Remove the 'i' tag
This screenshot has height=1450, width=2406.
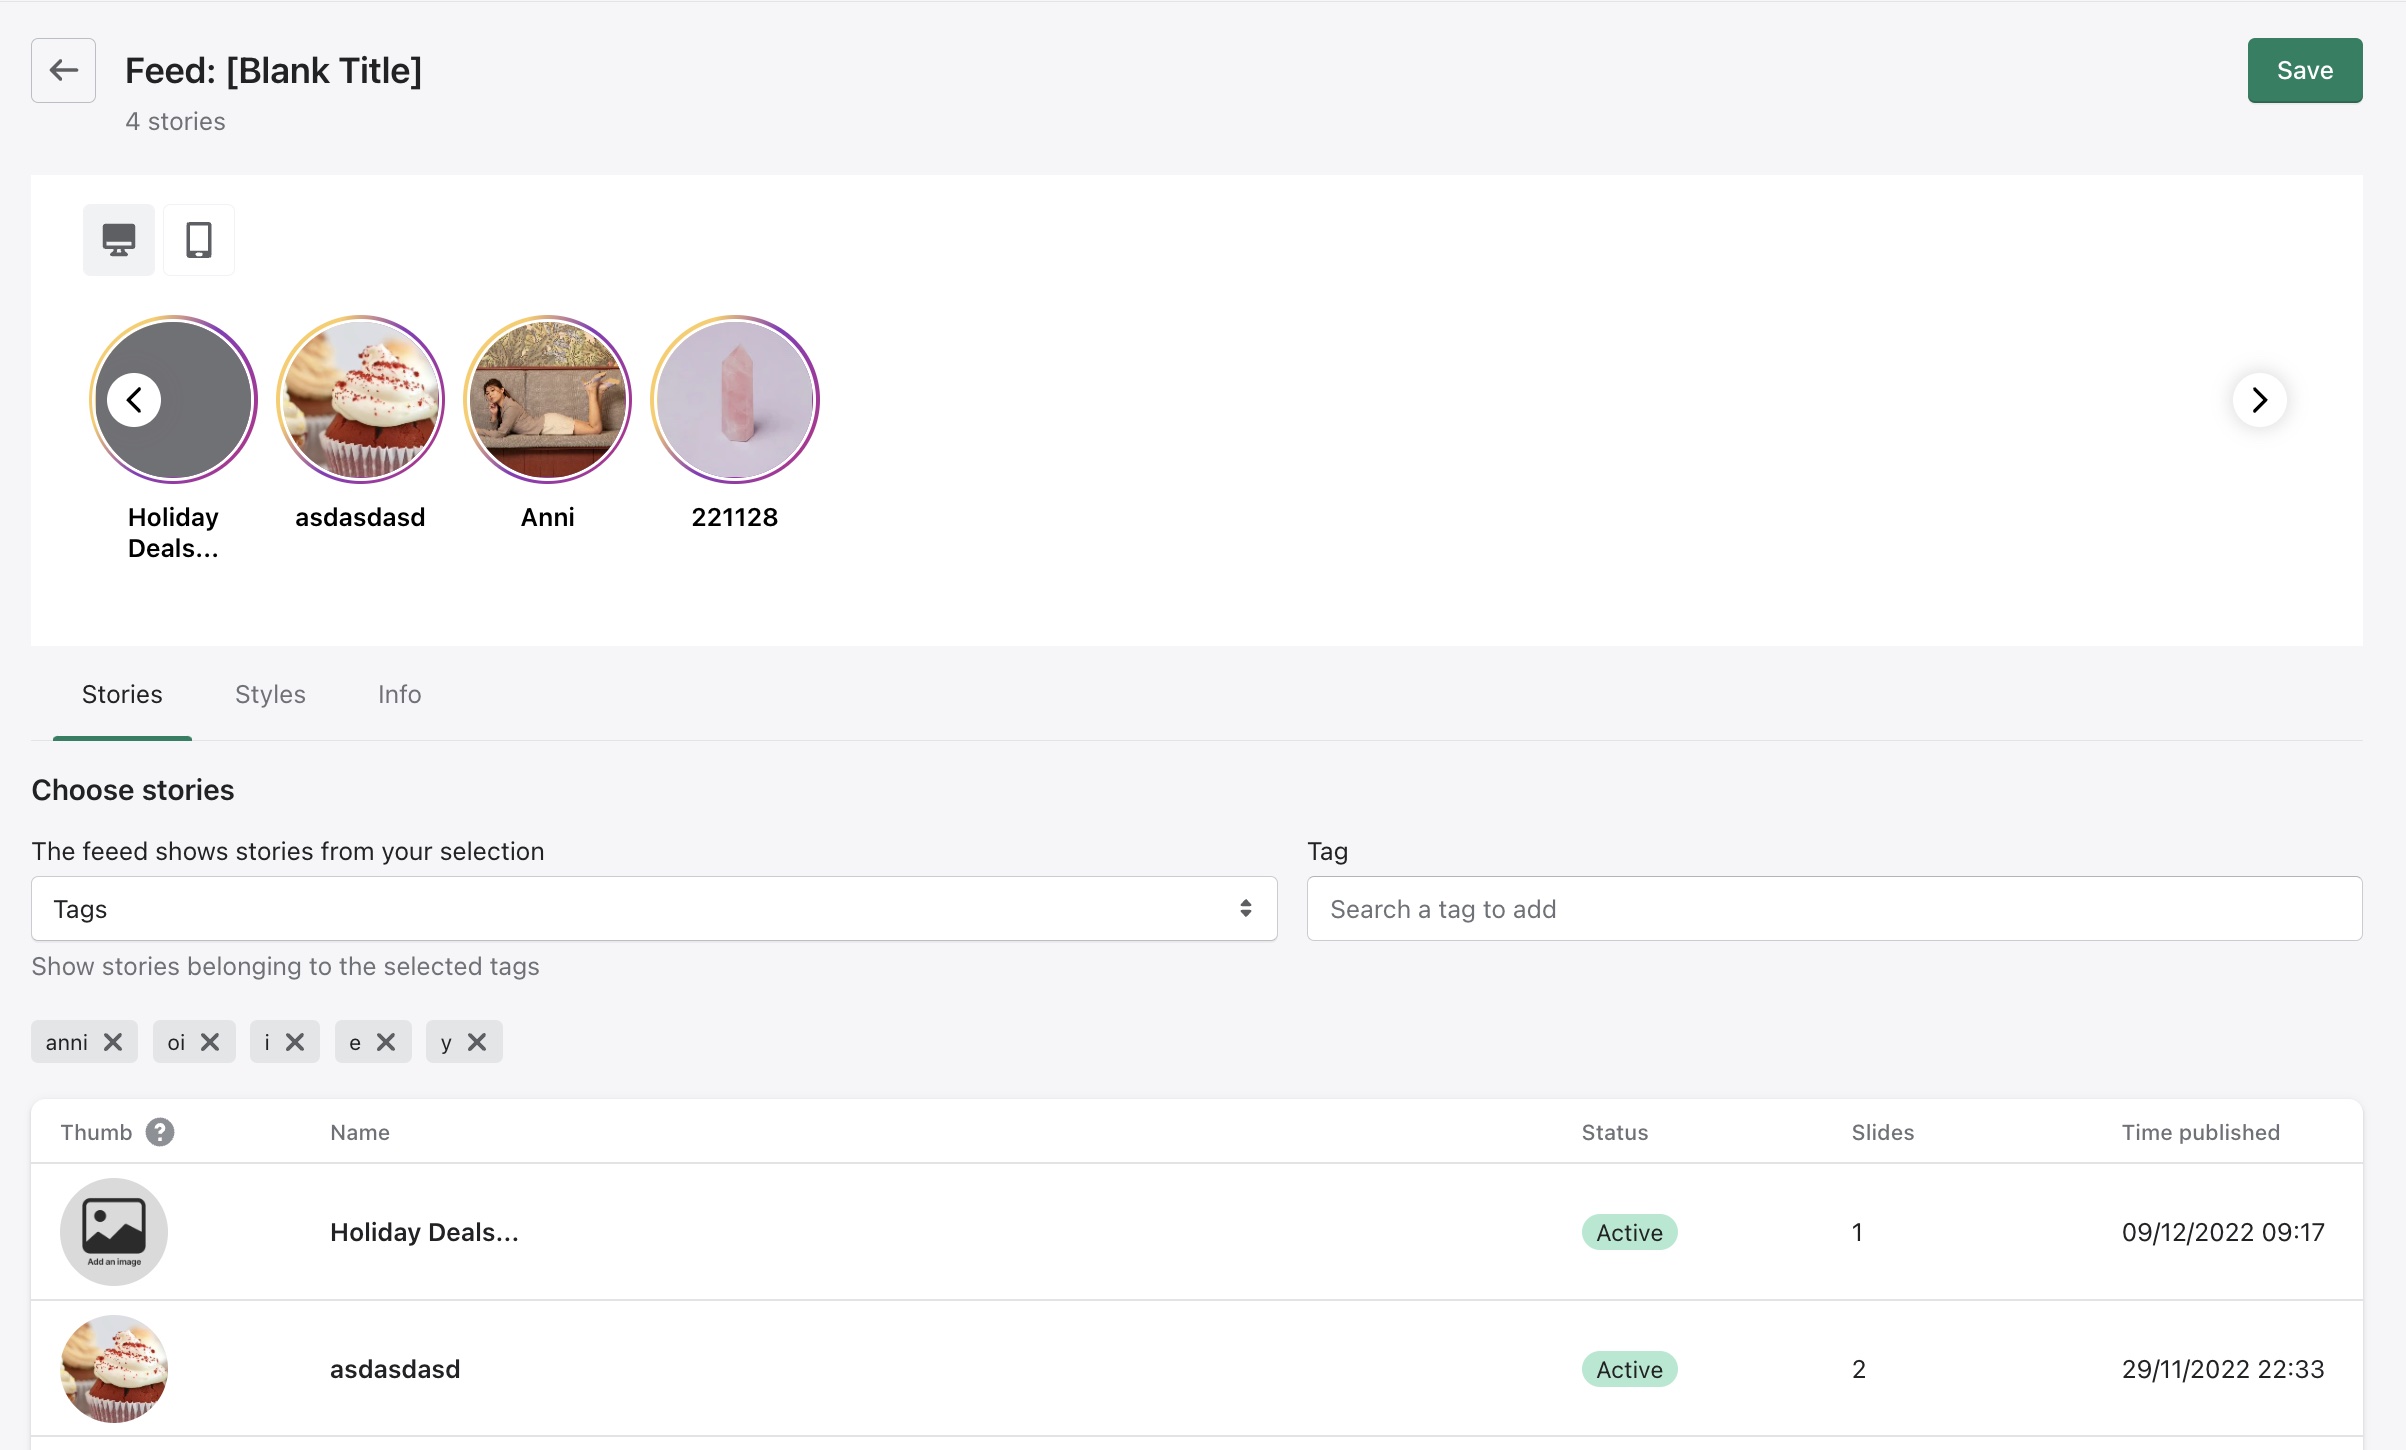295,1042
